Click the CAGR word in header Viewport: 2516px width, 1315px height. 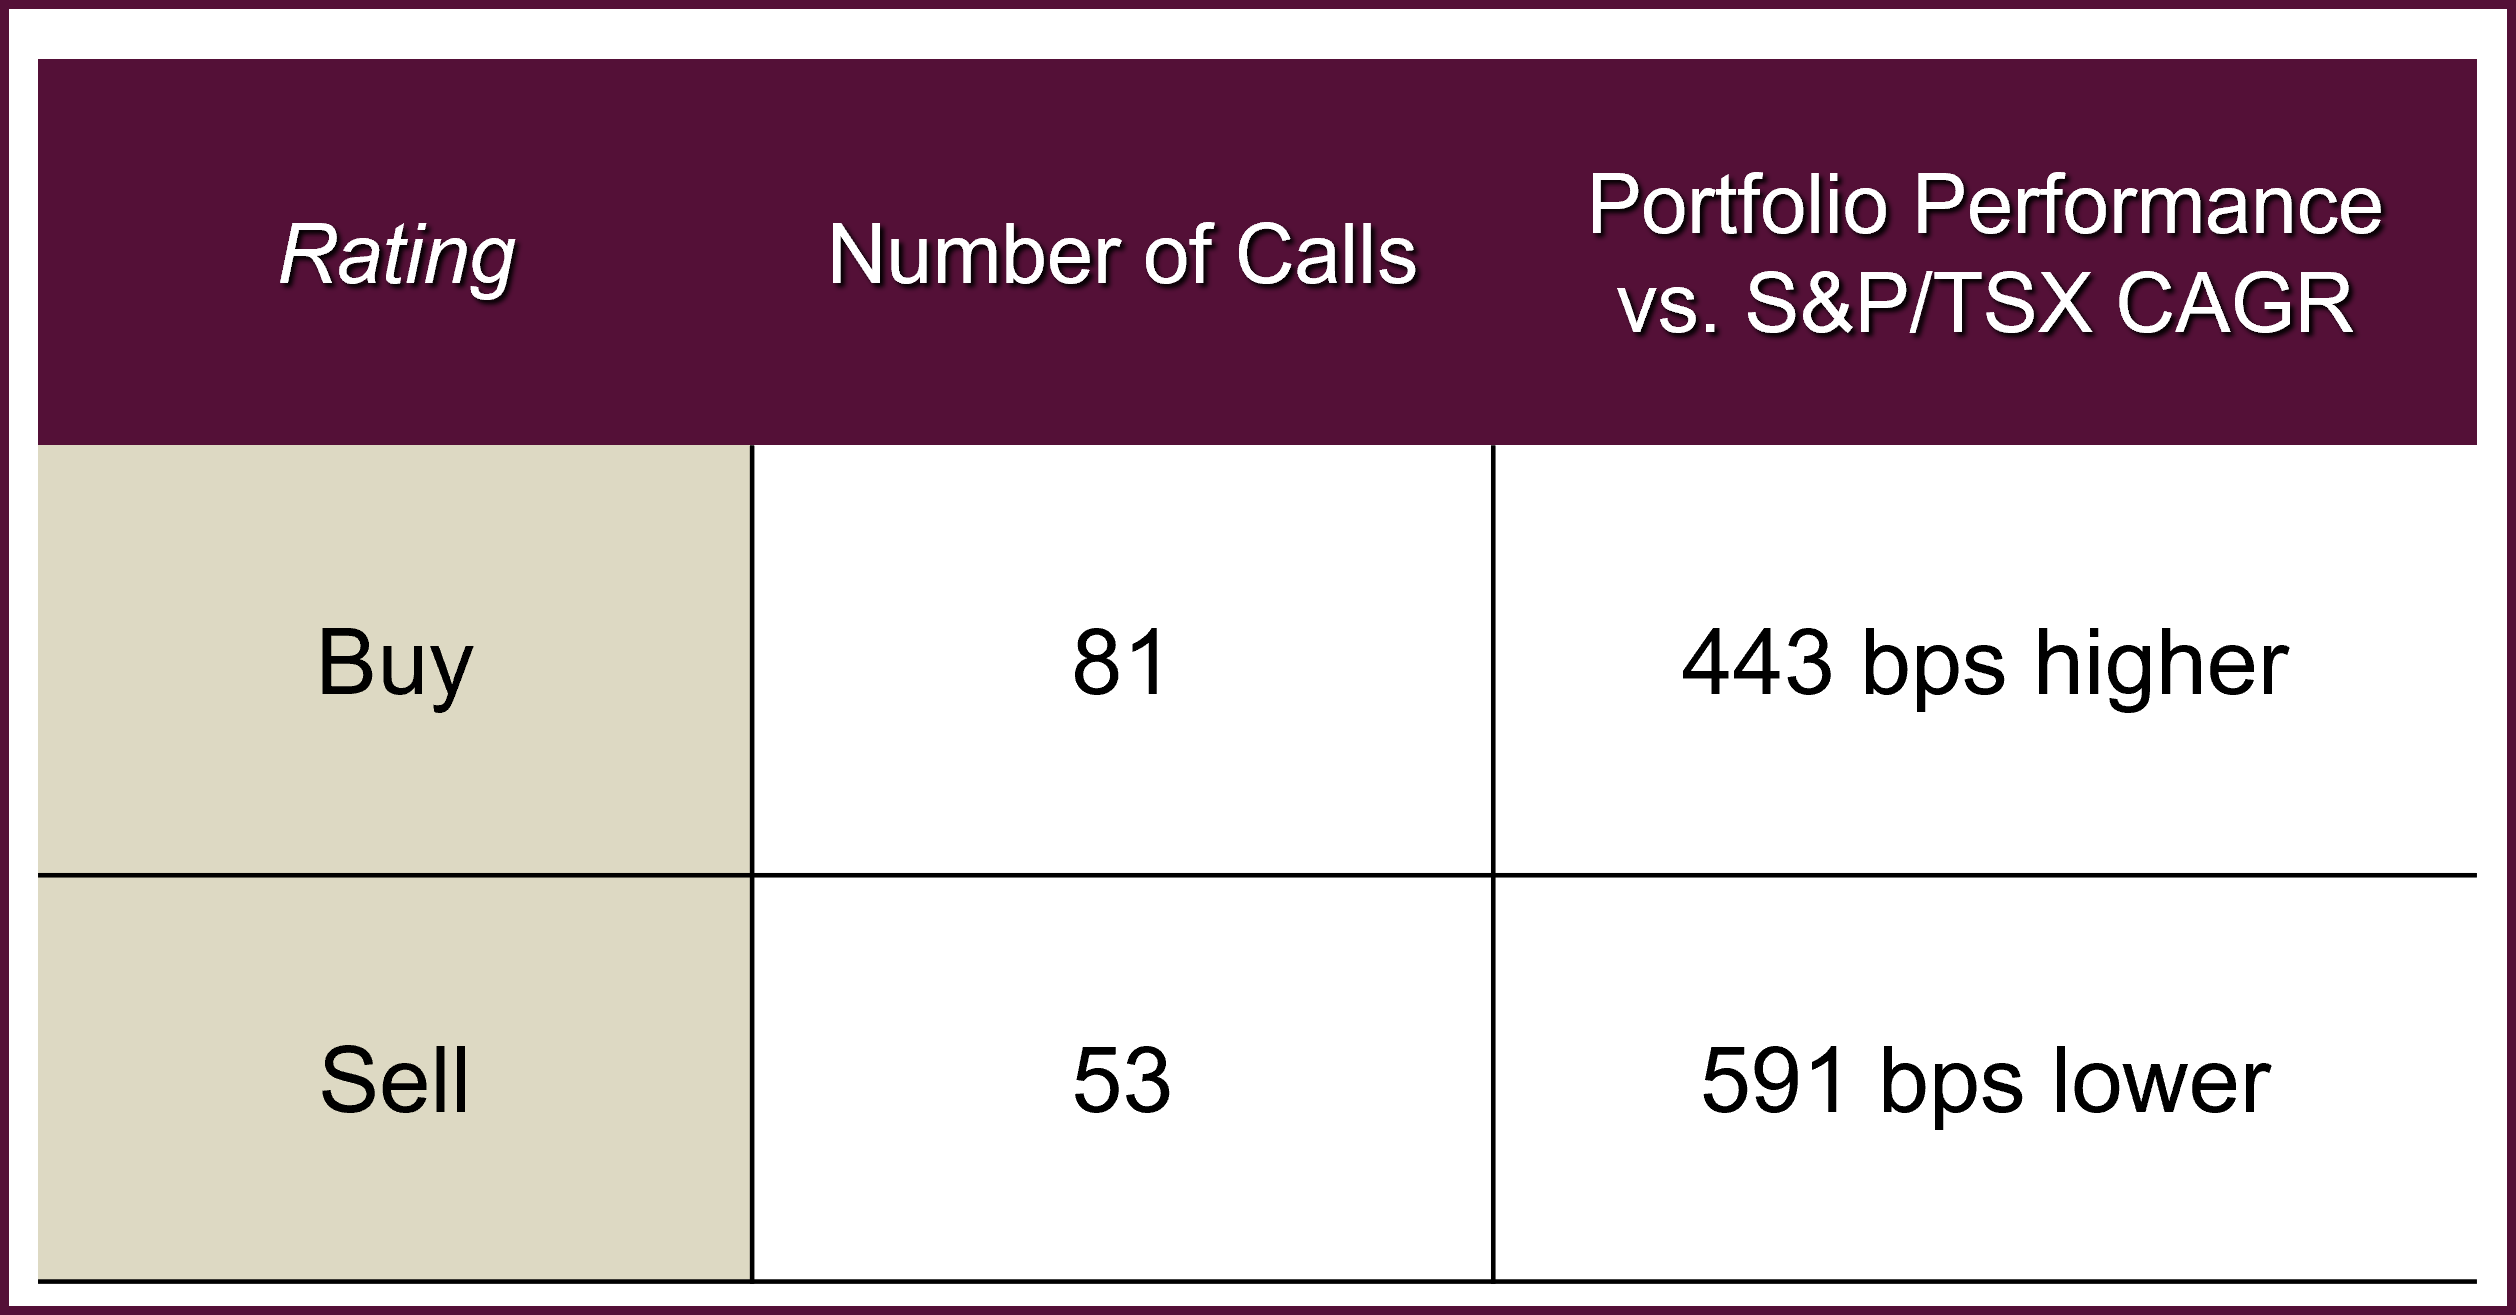click(x=2235, y=303)
